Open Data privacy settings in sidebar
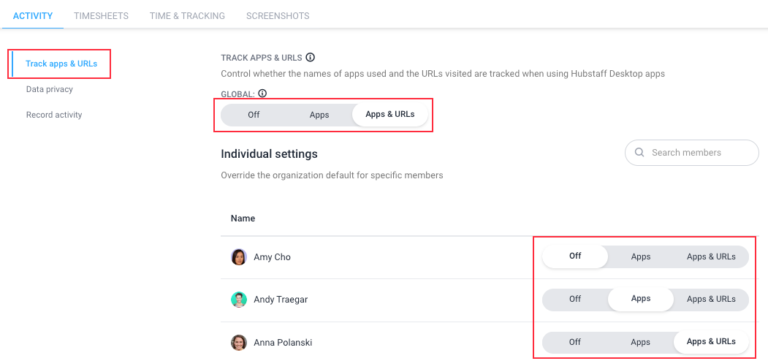 coord(49,89)
